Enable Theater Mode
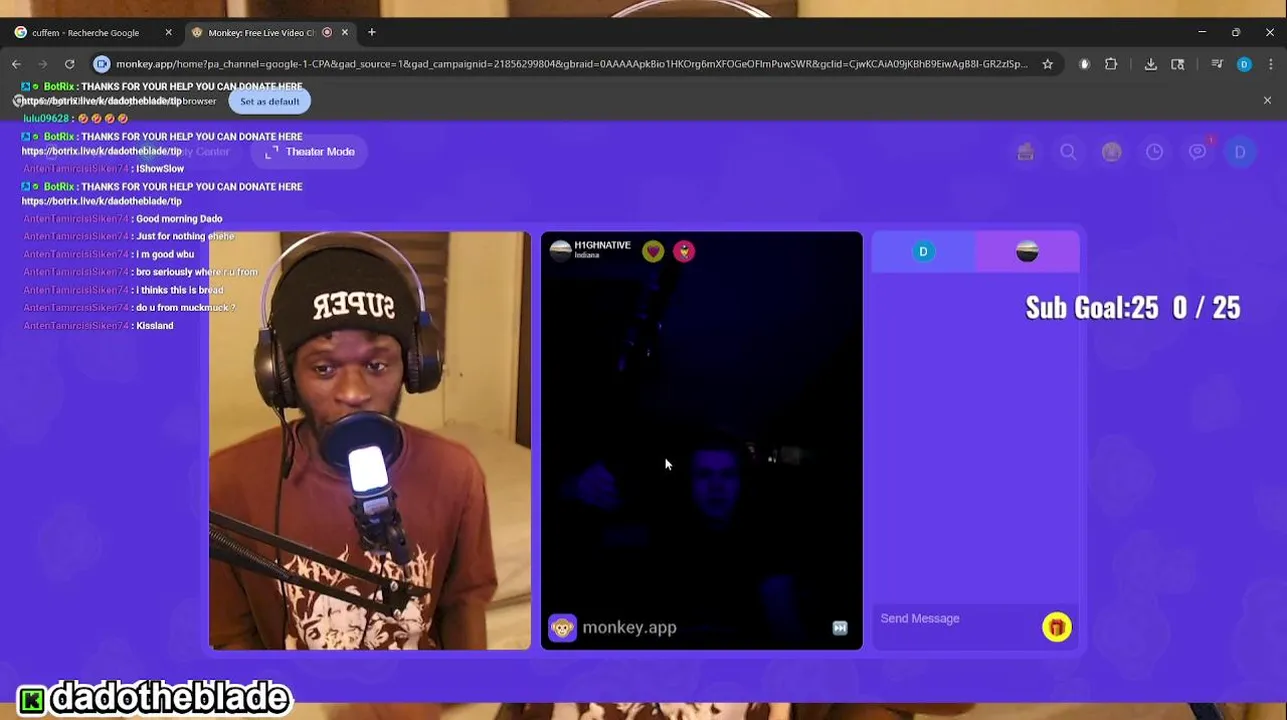 pyautogui.click(x=310, y=152)
